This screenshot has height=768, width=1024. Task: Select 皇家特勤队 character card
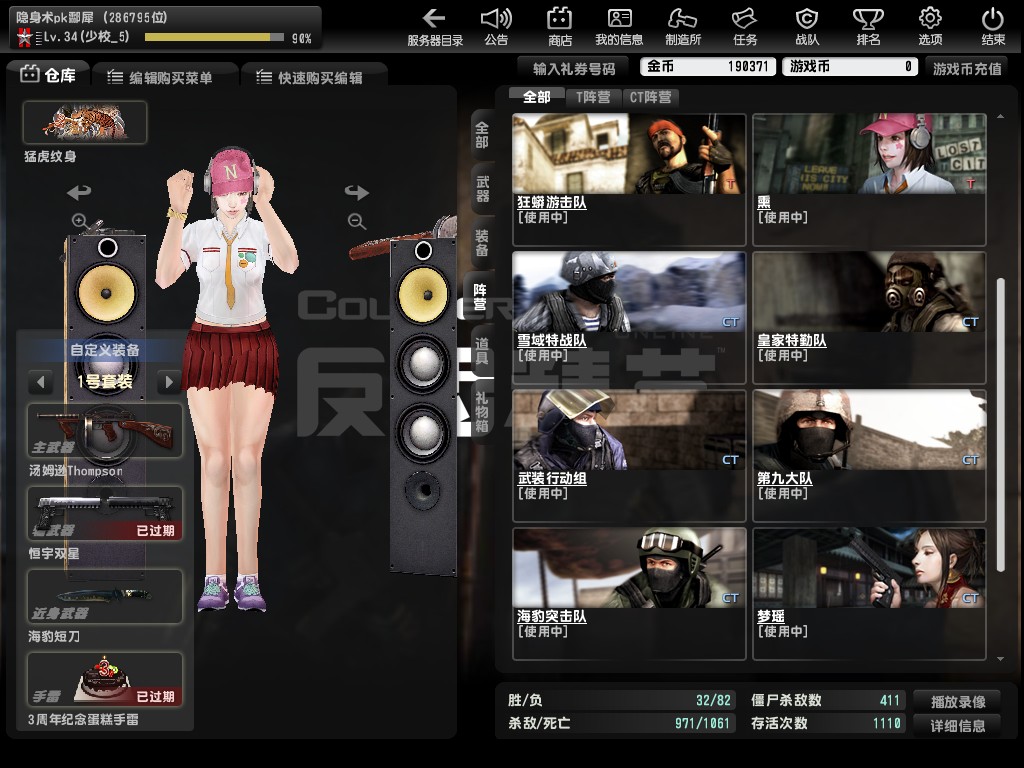[869, 317]
